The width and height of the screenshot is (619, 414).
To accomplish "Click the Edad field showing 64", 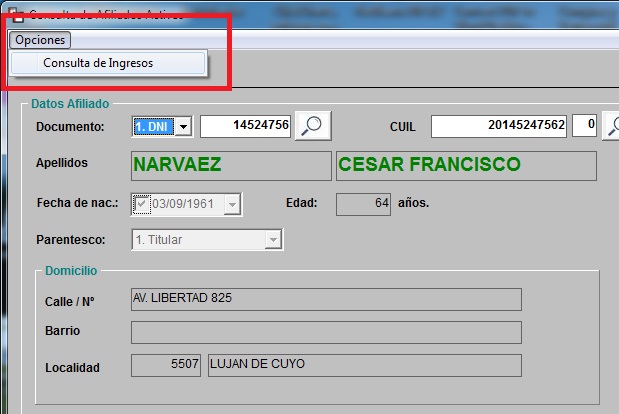I will [x=363, y=204].
